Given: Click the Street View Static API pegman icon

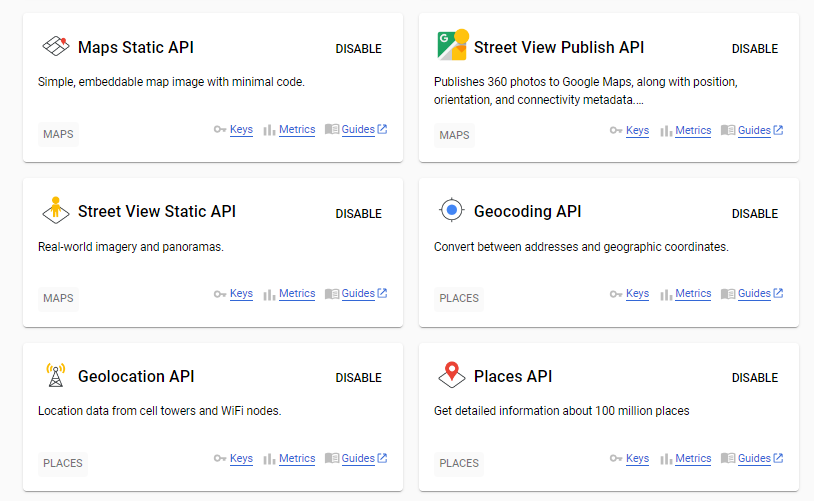Looking at the screenshot, I should click(x=56, y=211).
